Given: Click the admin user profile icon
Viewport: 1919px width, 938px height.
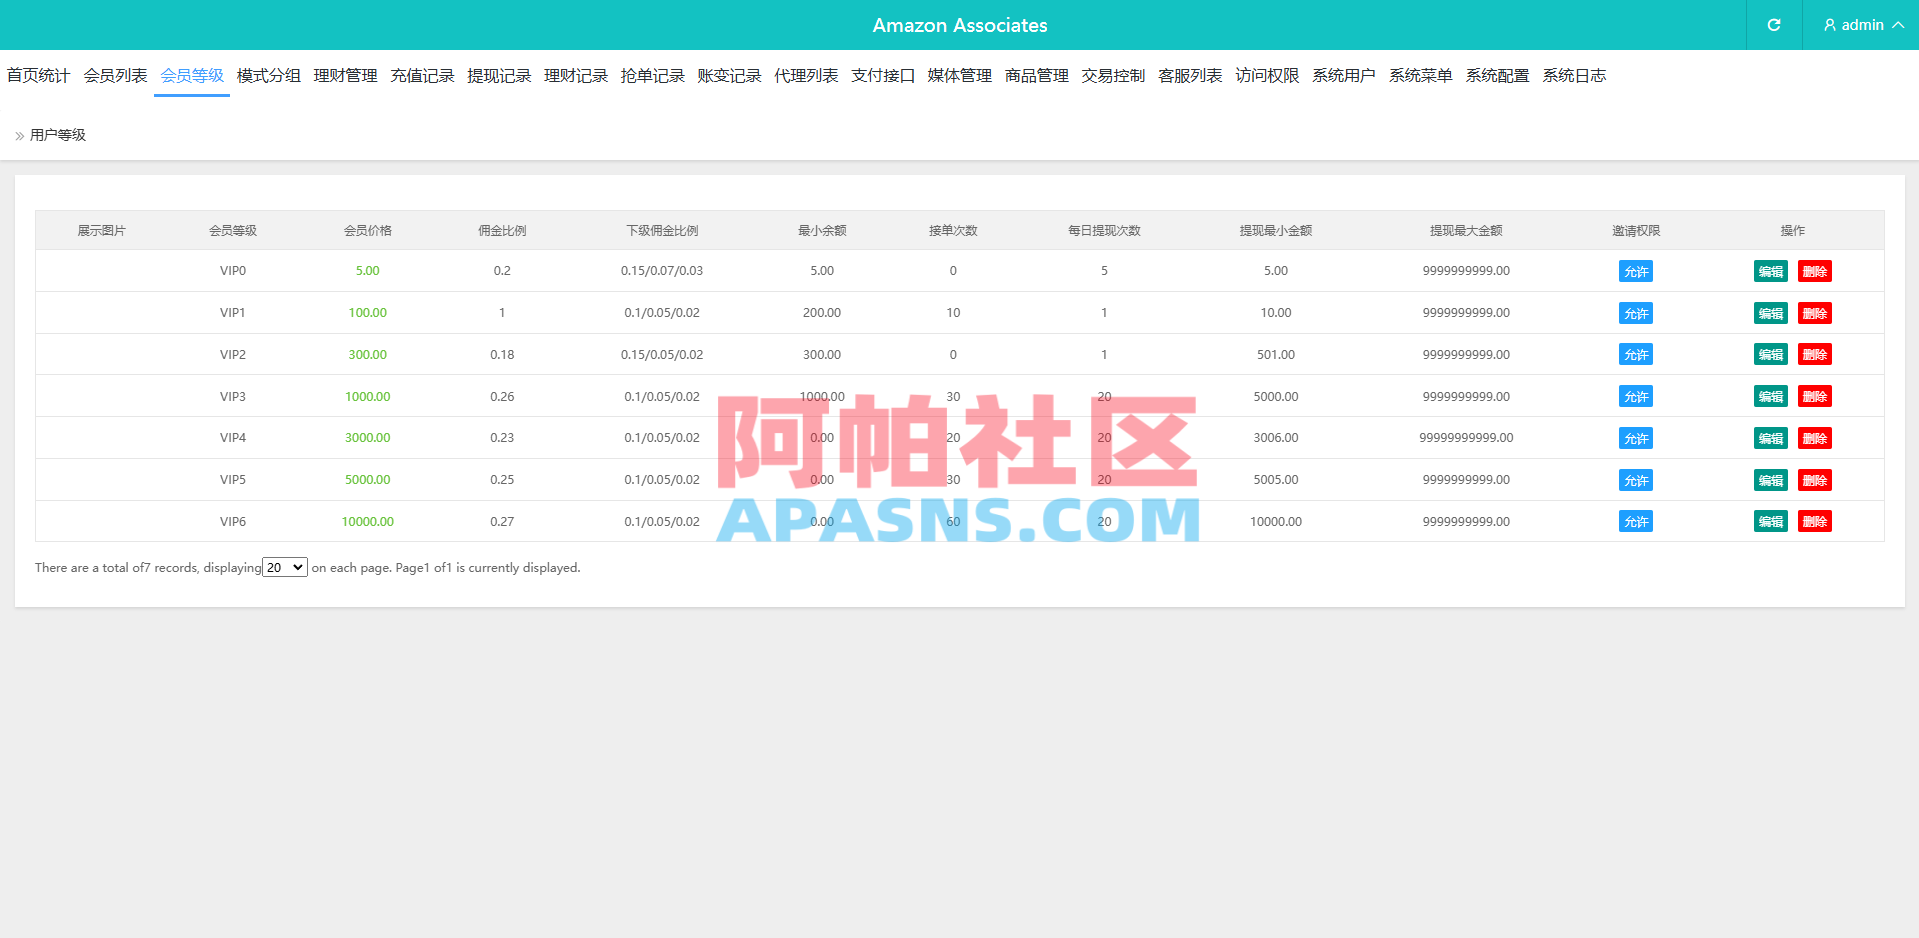Looking at the screenshot, I should tap(1829, 25).
